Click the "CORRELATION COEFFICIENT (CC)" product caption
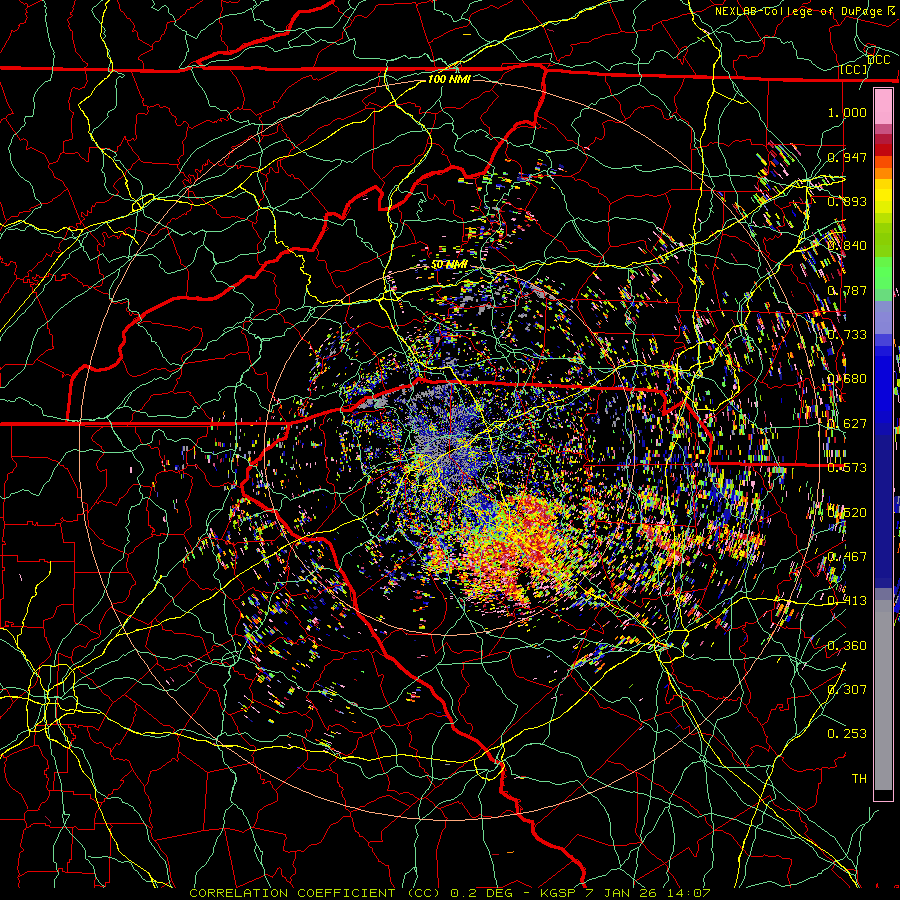The width and height of the screenshot is (900, 900). coord(315,893)
